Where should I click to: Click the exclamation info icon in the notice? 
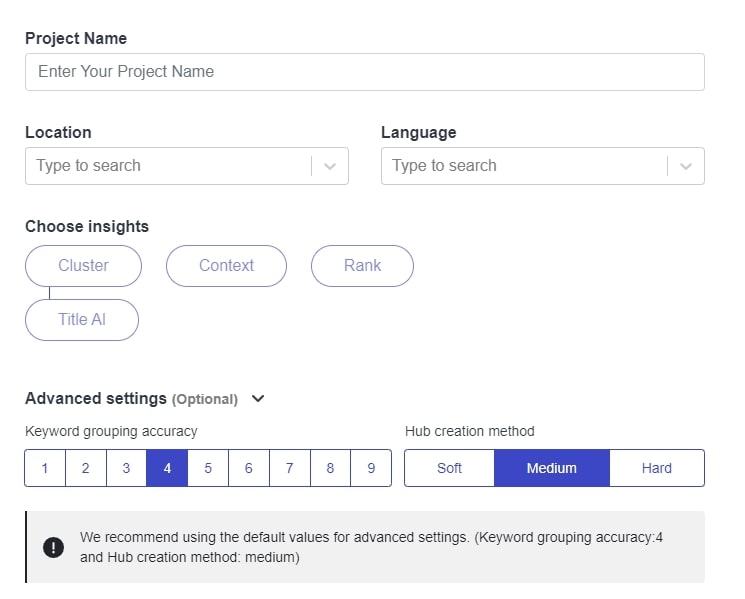53,547
